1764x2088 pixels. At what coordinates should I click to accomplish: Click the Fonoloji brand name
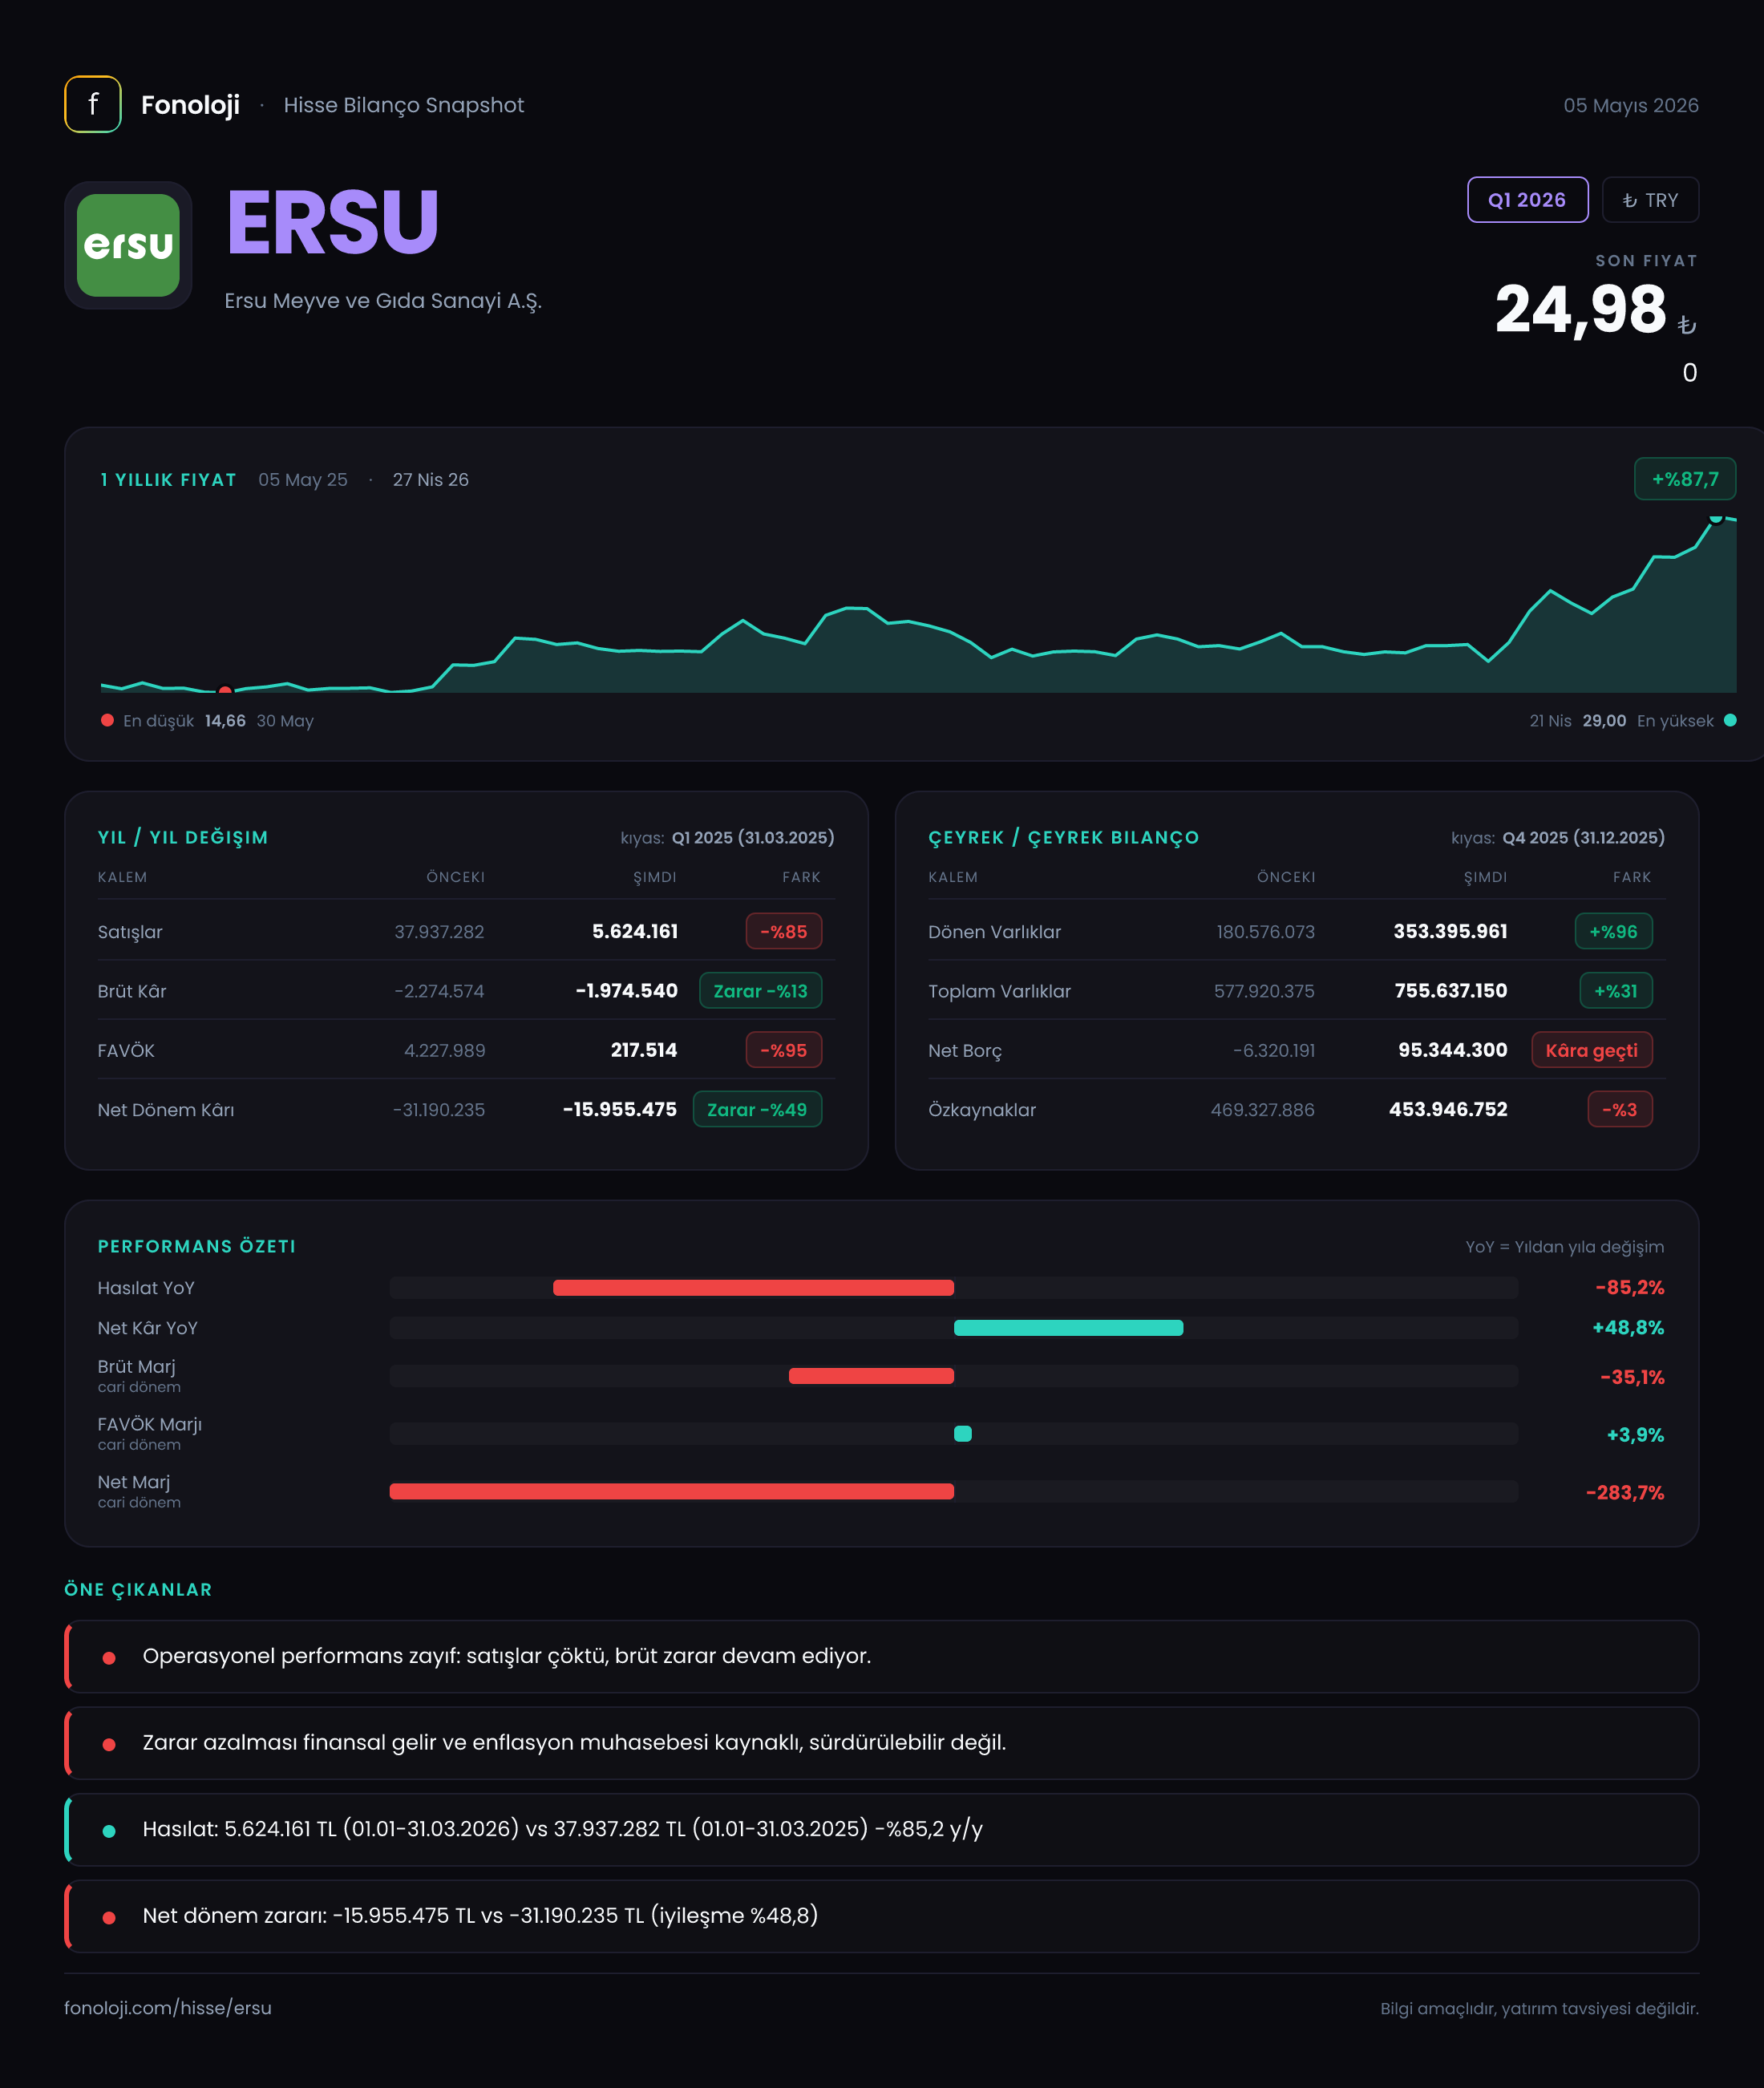click(x=190, y=105)
